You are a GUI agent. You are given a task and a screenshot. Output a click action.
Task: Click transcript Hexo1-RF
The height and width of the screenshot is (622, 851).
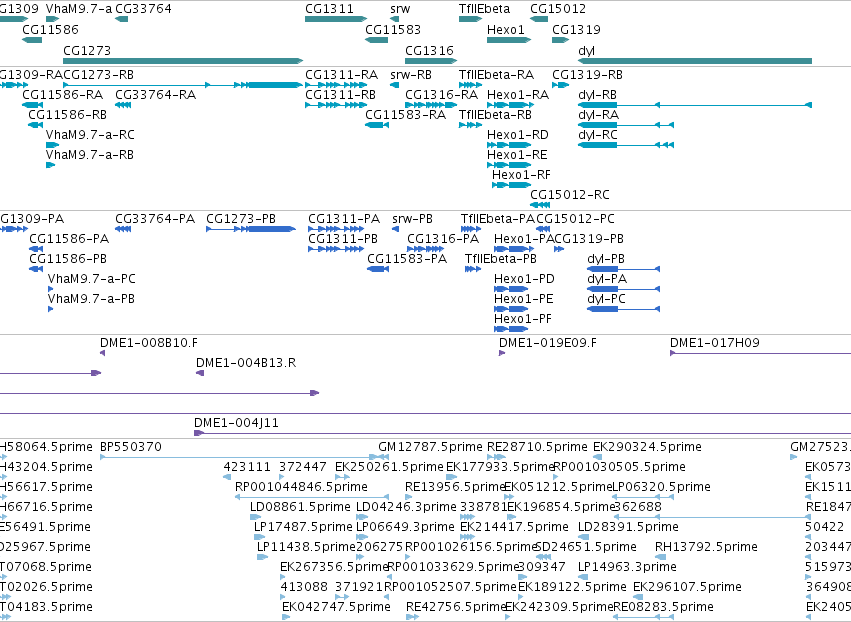coord(521,175)
